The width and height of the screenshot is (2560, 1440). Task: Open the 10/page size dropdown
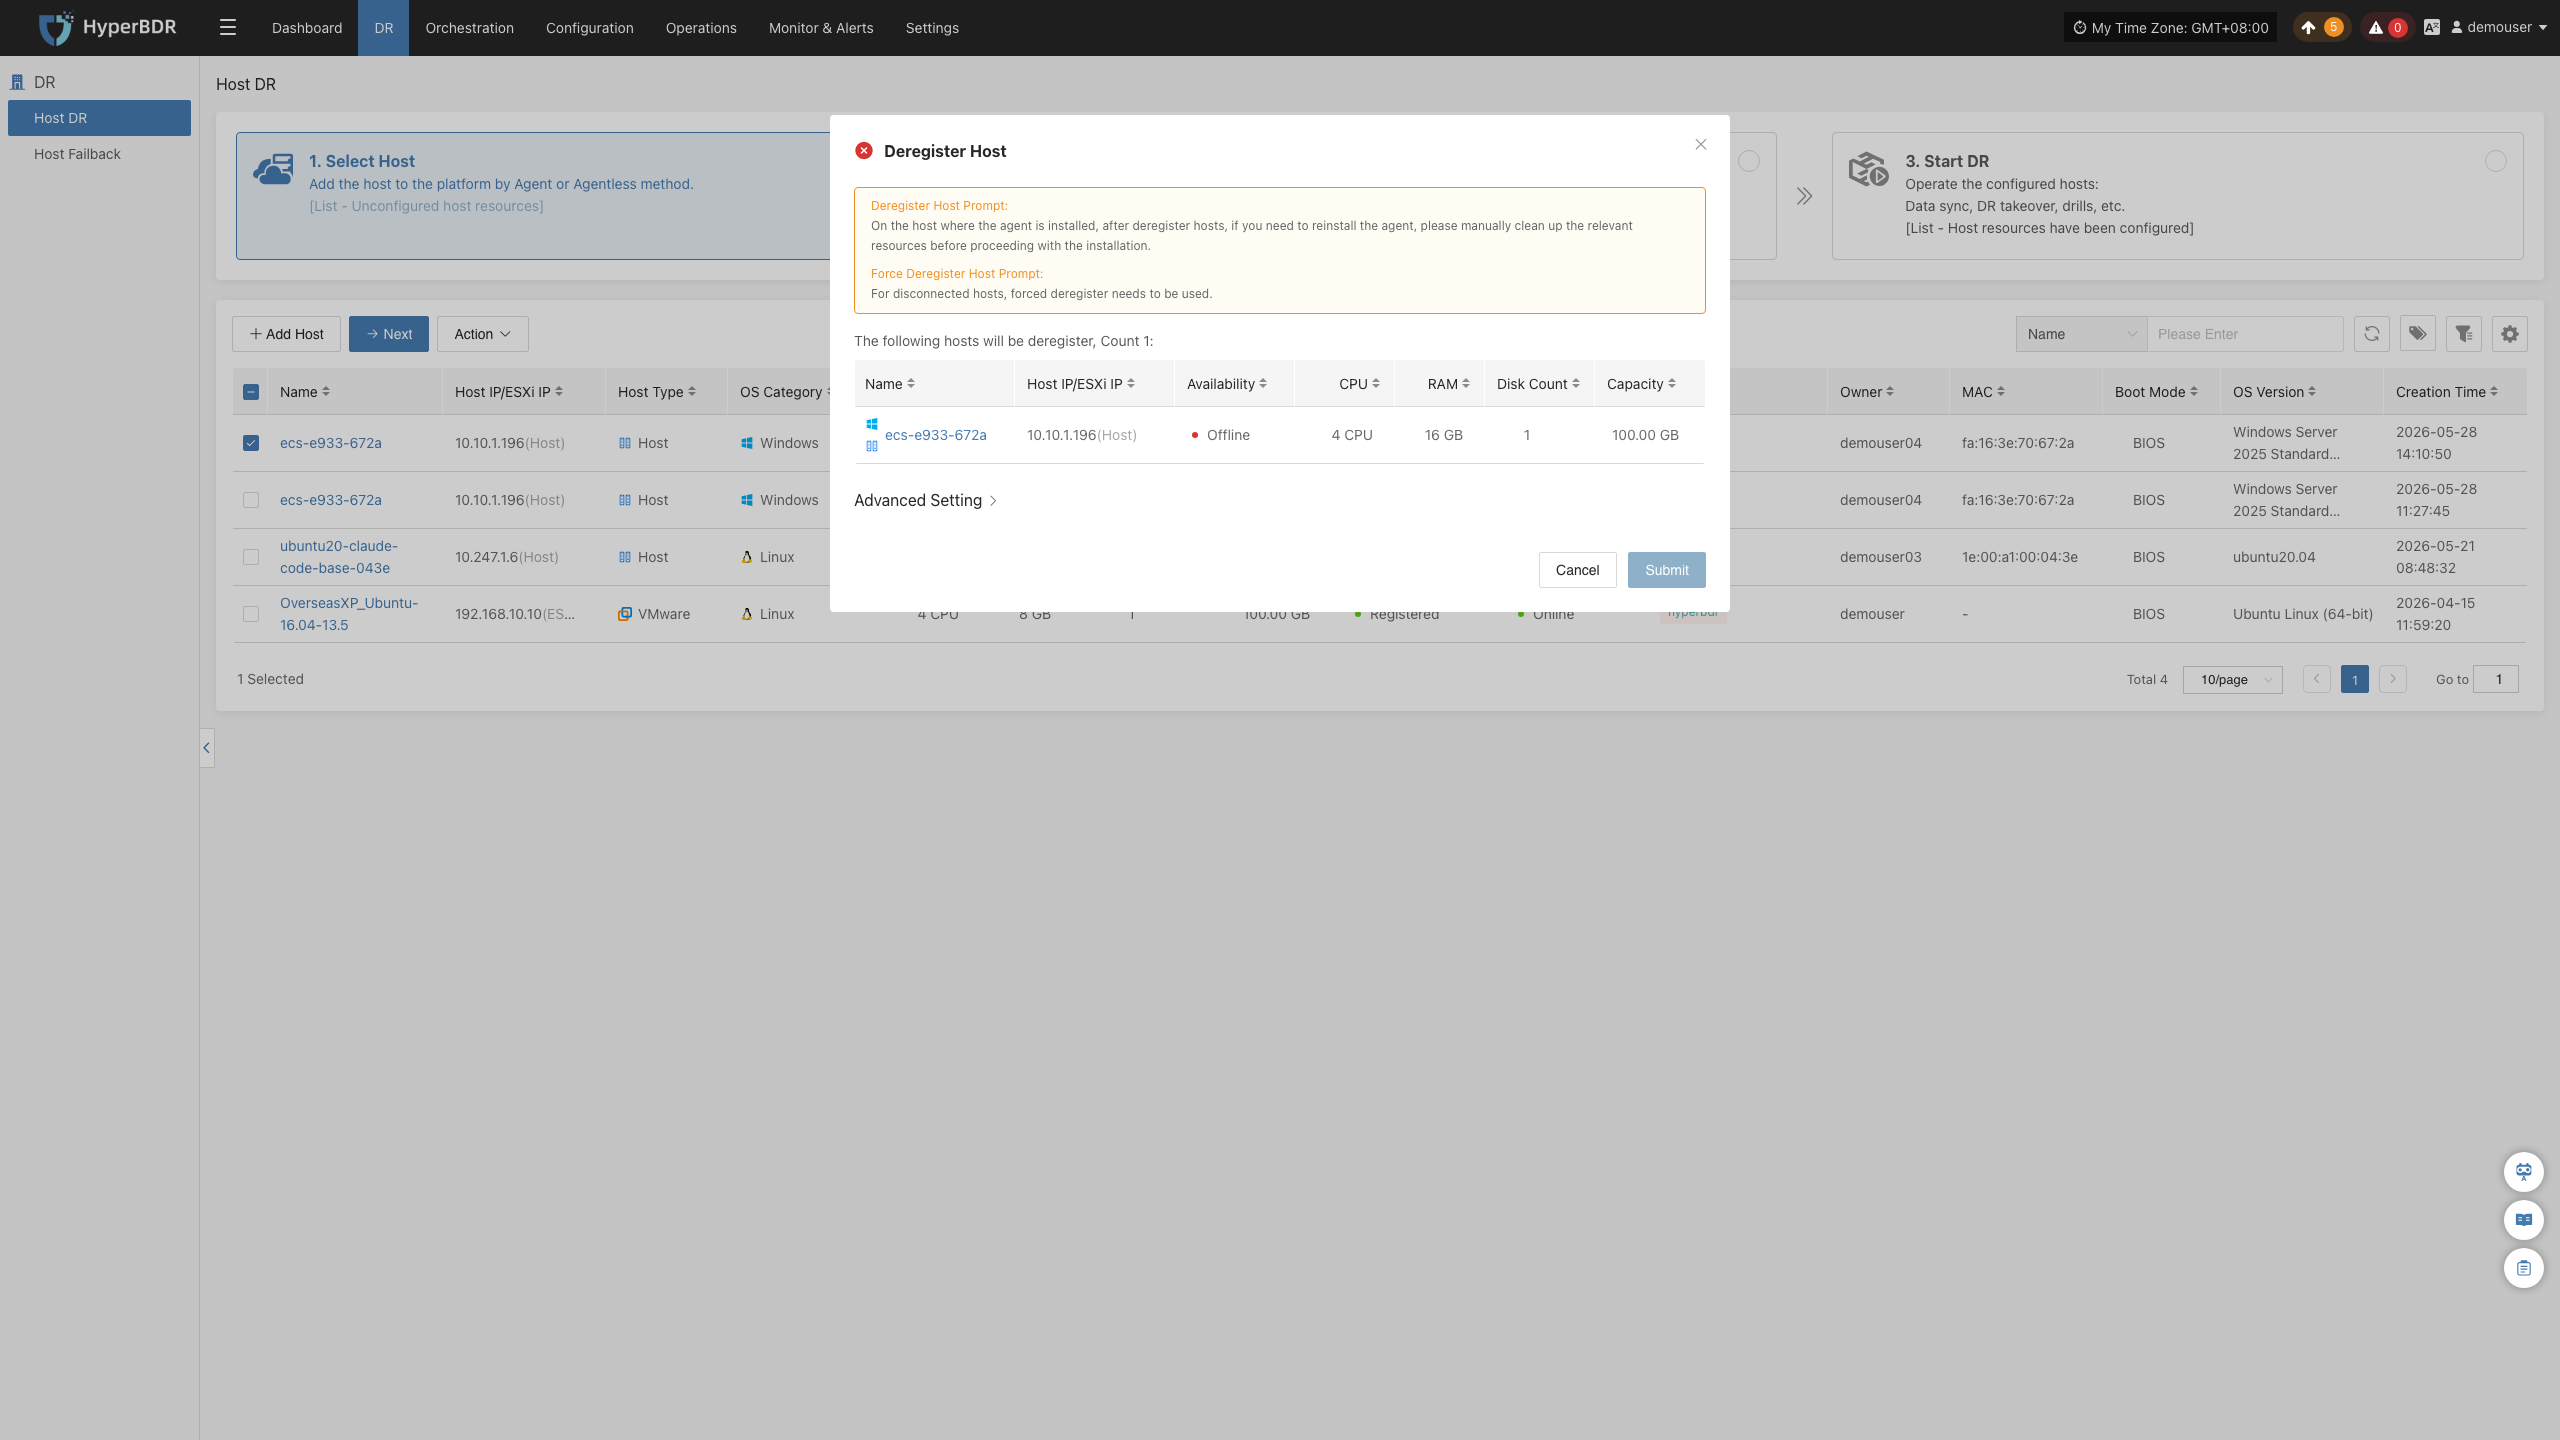tap(2233, 680)
